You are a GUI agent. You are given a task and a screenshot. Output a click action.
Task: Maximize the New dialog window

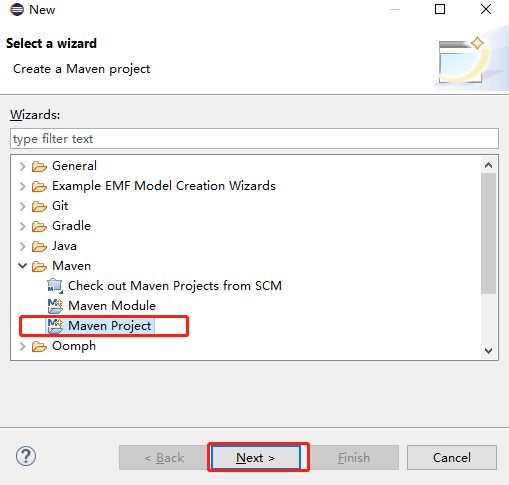[440, 9]
